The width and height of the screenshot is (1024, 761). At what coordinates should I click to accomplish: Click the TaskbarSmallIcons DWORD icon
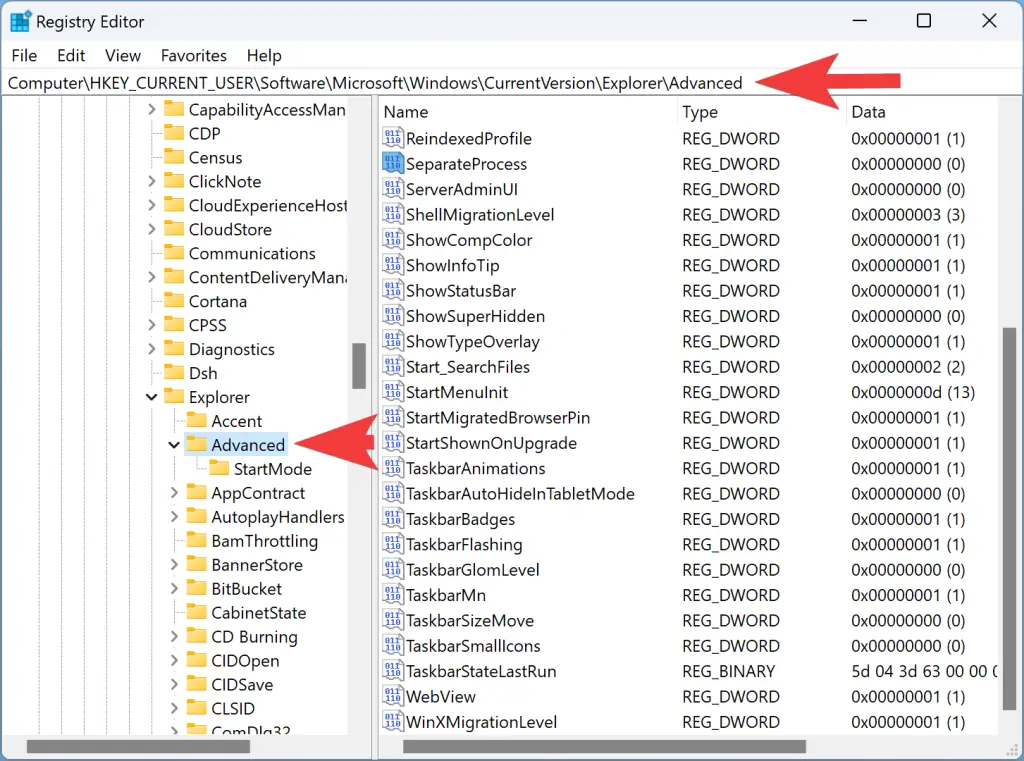(392, 645)
